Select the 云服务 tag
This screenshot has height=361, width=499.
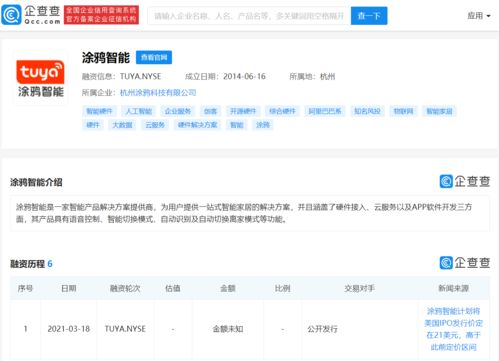coord(155,125)
